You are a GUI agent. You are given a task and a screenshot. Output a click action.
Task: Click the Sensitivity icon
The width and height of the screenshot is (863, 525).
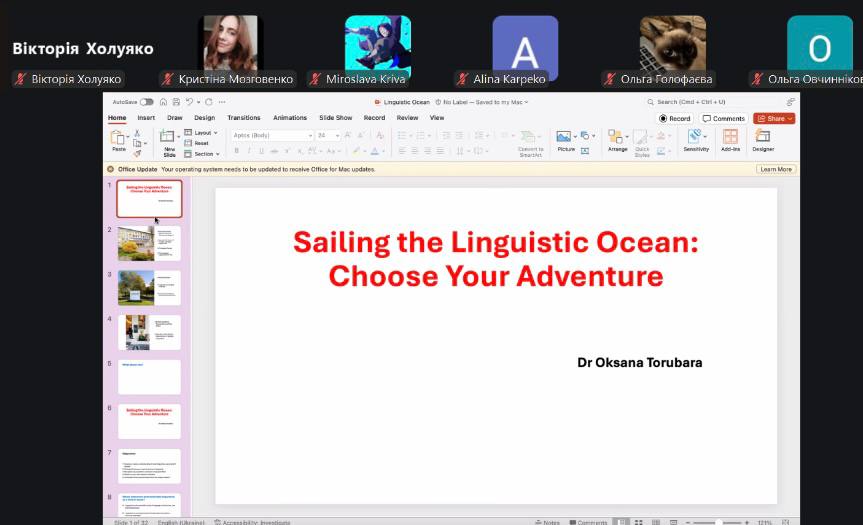696,138
